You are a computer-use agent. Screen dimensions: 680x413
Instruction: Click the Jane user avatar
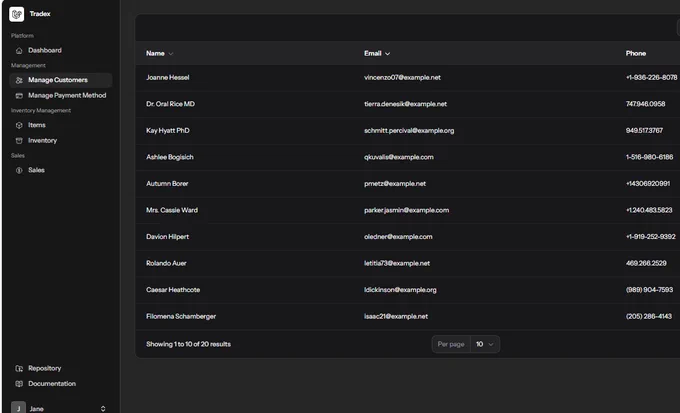click(18, 408)
